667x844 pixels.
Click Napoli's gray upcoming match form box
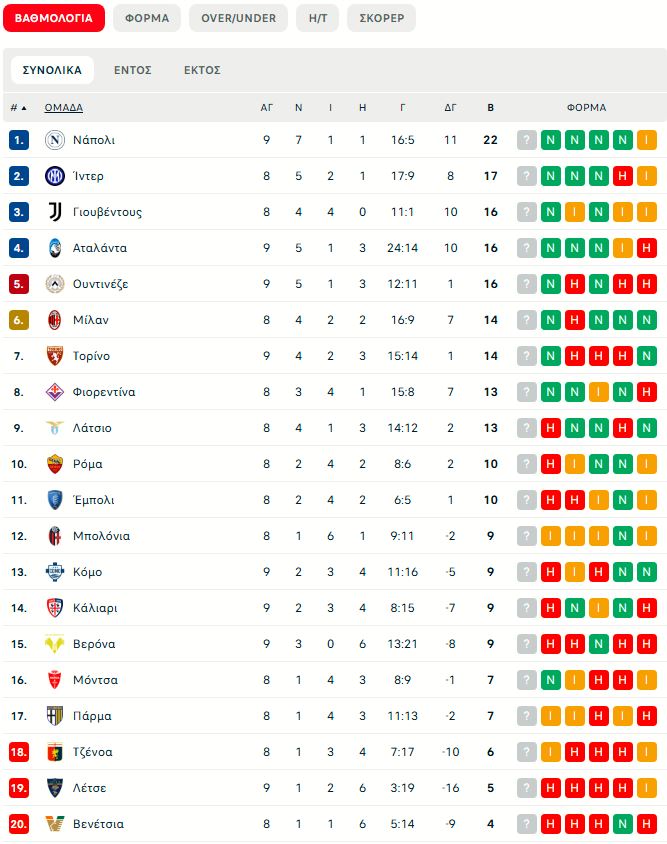pos(527,140)
